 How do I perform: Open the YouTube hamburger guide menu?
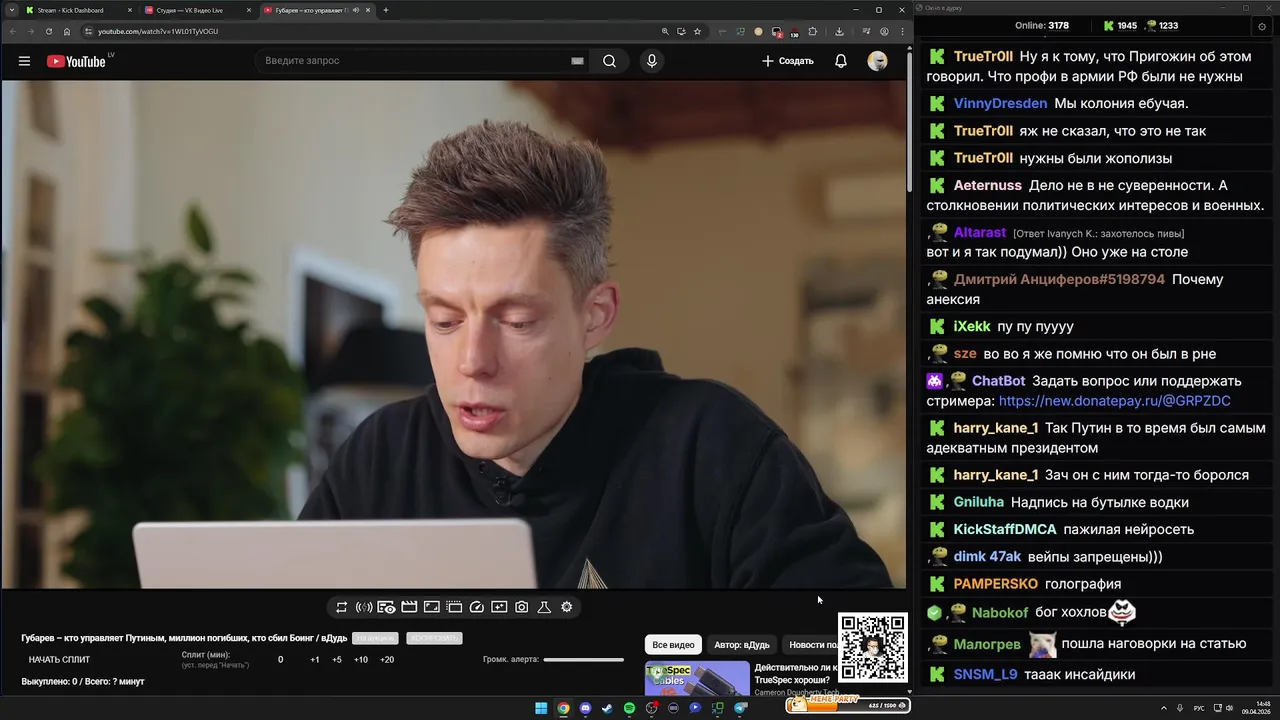click(24, 61)
